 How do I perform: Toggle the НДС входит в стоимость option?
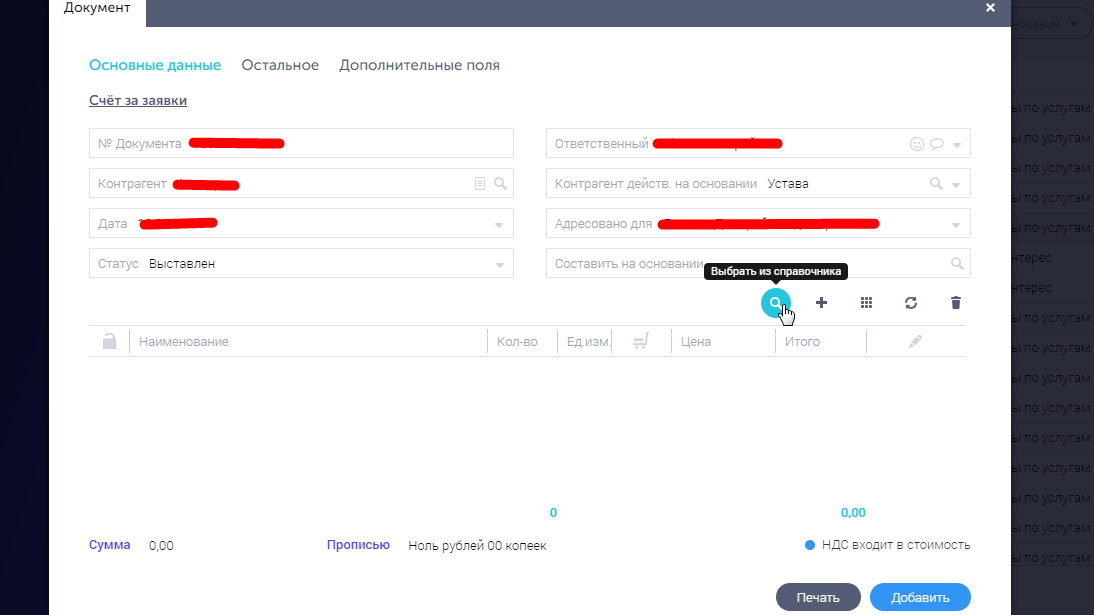pos(811,545)
